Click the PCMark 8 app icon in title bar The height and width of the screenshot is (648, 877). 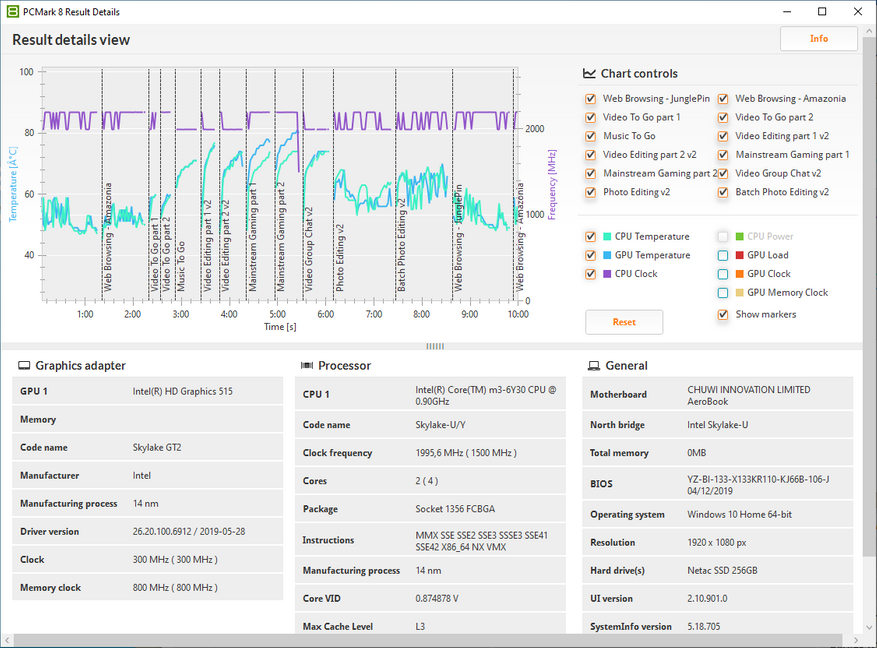12,11
